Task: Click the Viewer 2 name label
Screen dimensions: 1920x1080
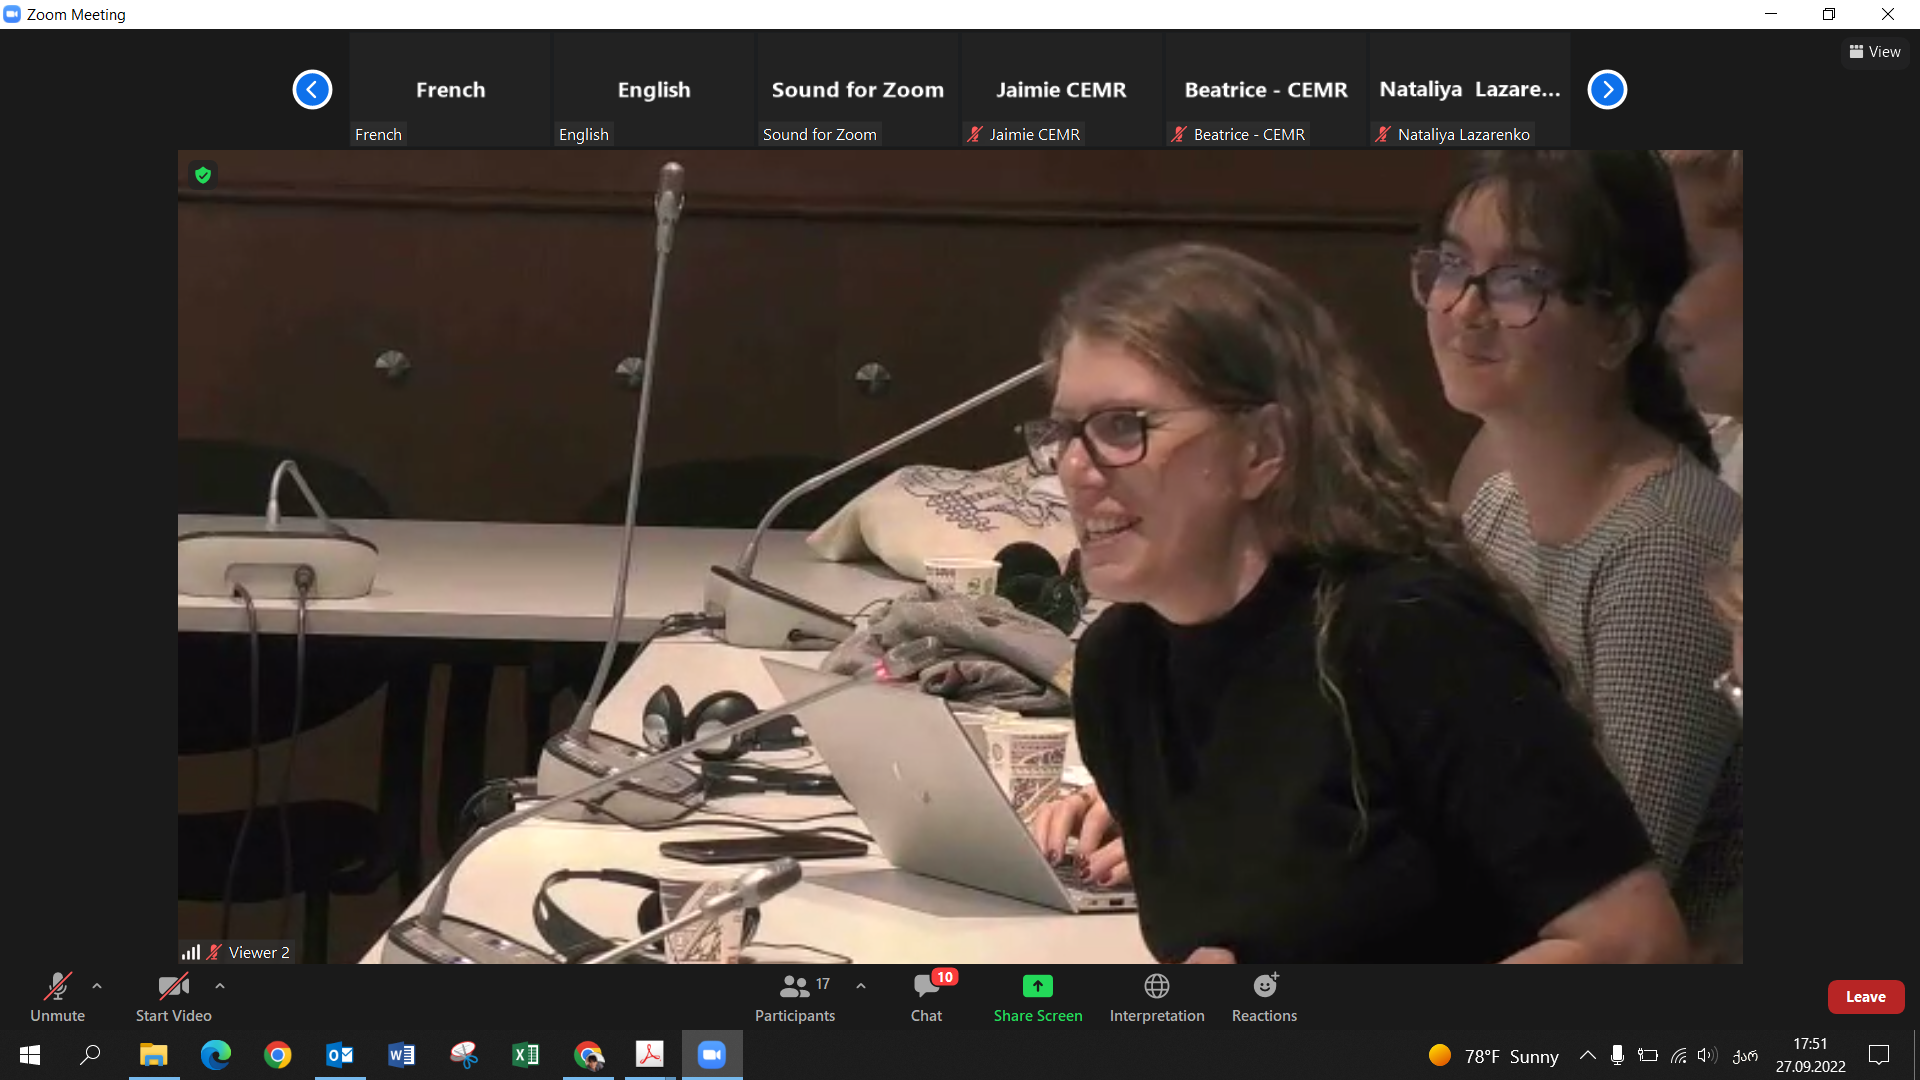Action: (x=259, y=953)
